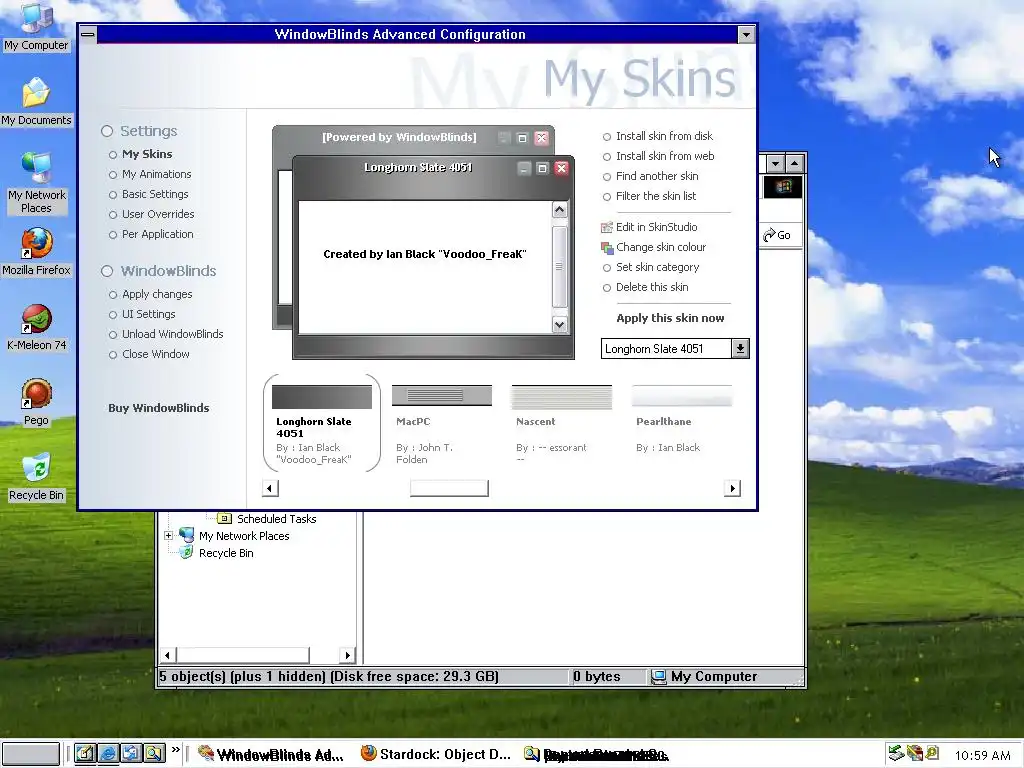Select the My Skins radio option
This screenshot has height=768, width=1024.
point(112,155)
